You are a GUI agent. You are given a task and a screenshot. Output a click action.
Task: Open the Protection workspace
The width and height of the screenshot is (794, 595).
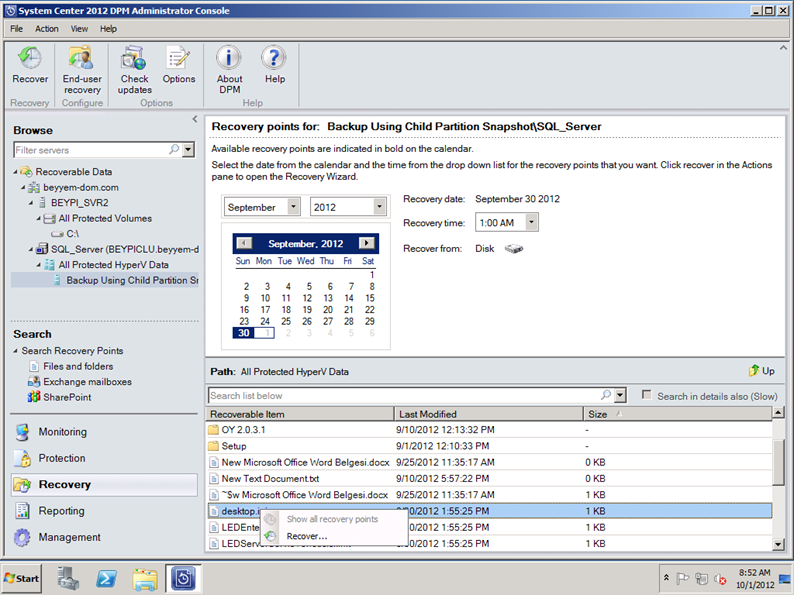(x=62, y=458)
